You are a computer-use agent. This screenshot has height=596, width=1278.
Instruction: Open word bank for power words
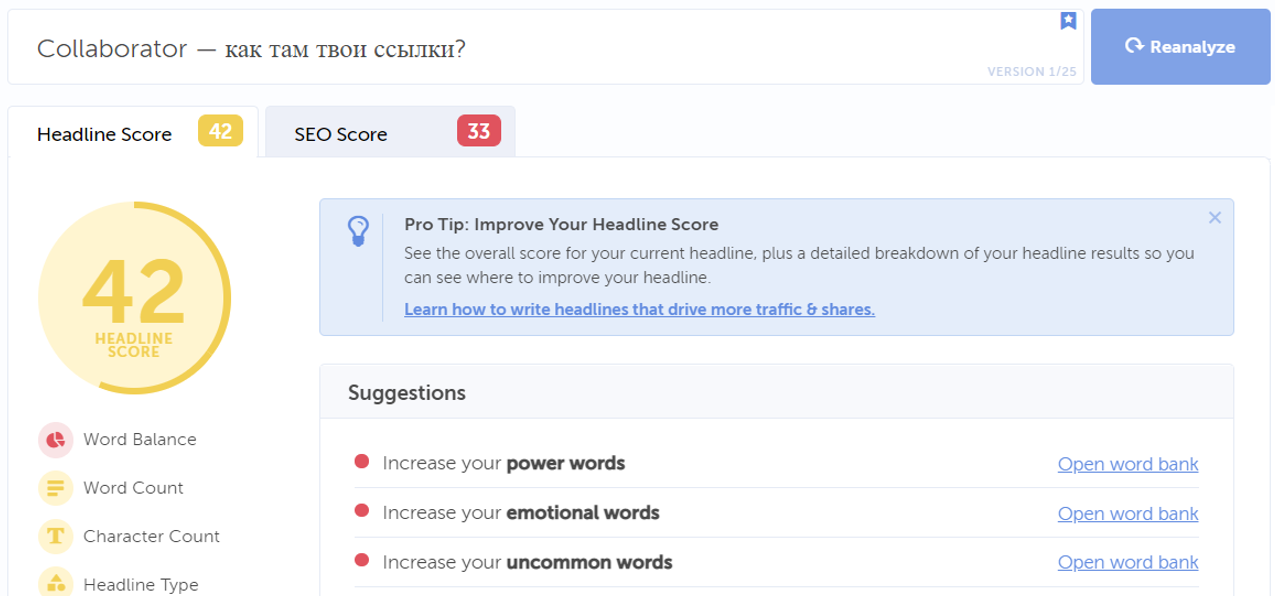click(1127, 464)
